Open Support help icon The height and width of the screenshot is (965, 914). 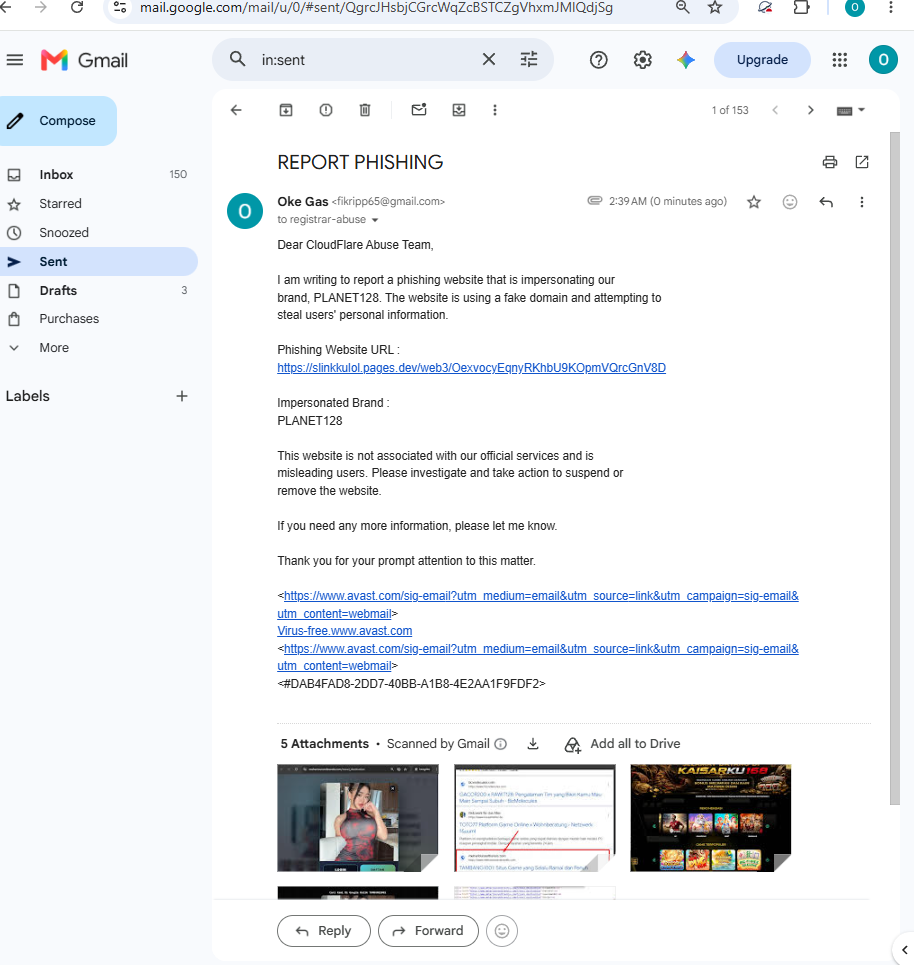[598, 60]
